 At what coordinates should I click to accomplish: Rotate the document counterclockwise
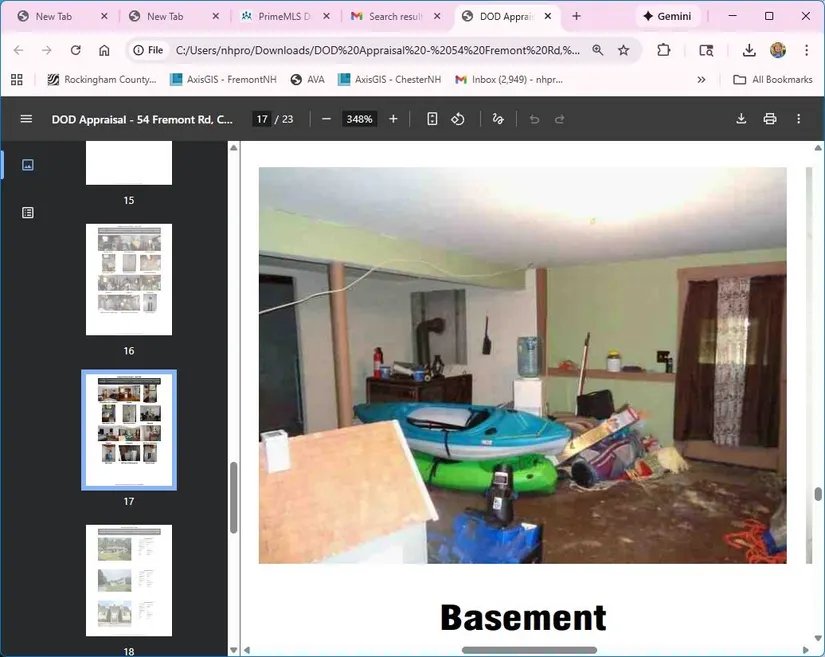pyautogui.click(x=458, y=119)
